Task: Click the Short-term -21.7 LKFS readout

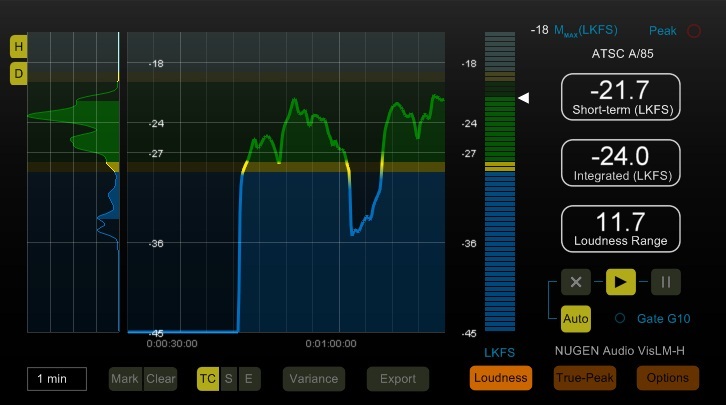Action: [621, 97]
